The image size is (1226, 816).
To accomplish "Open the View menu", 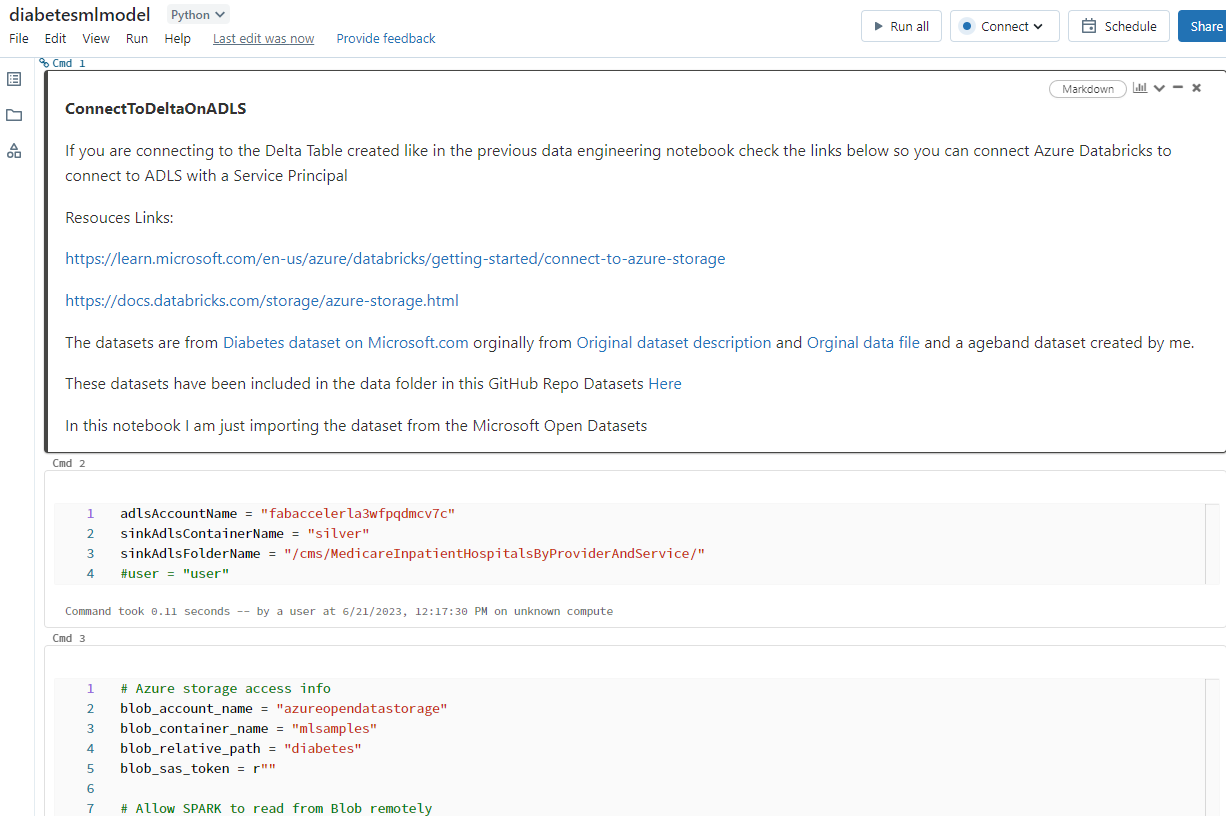I will point(96,39).
